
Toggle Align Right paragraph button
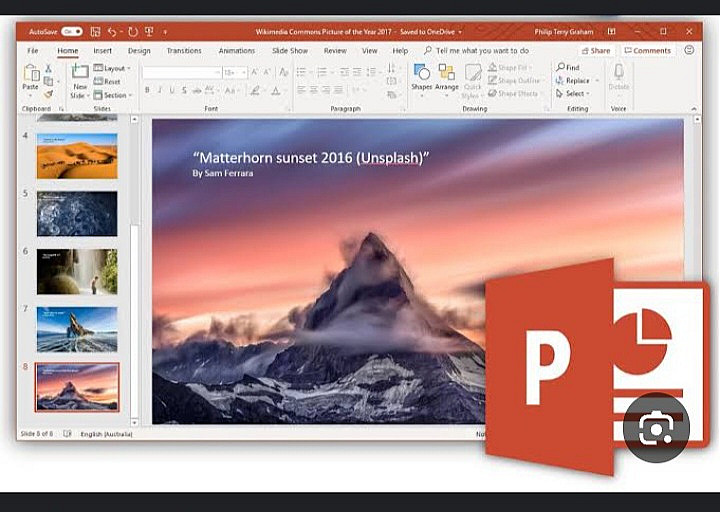(326, 90)
